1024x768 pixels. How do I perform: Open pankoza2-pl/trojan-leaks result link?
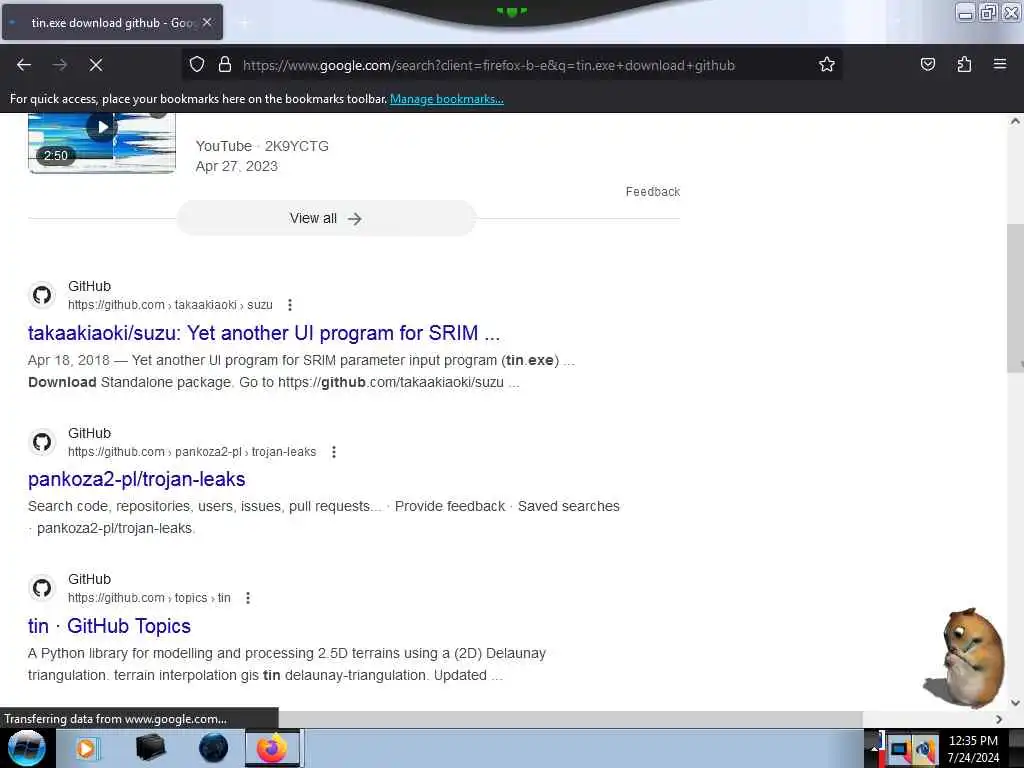pos(136,479)
